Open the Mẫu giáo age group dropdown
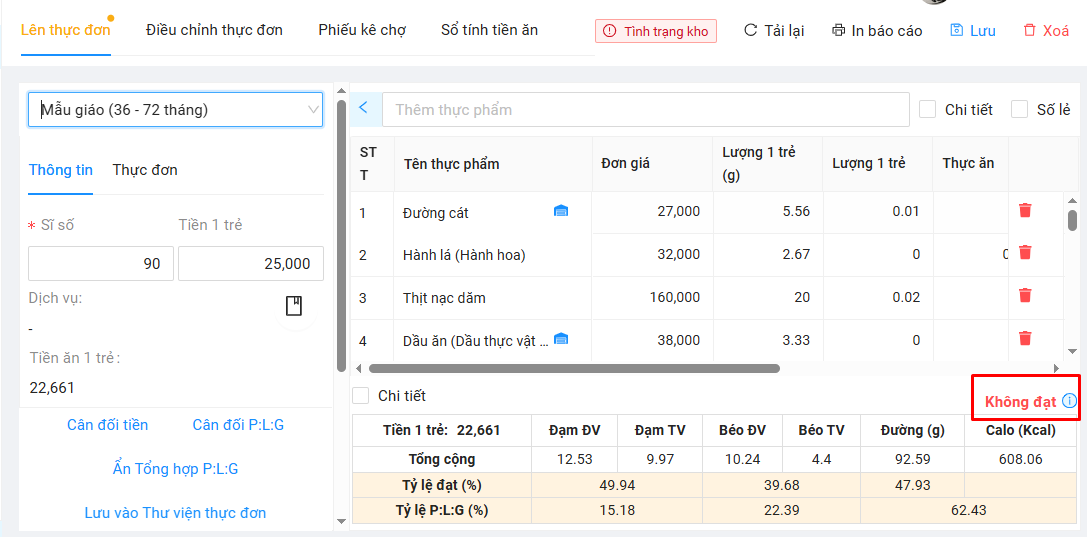 [x=175, y=110]
